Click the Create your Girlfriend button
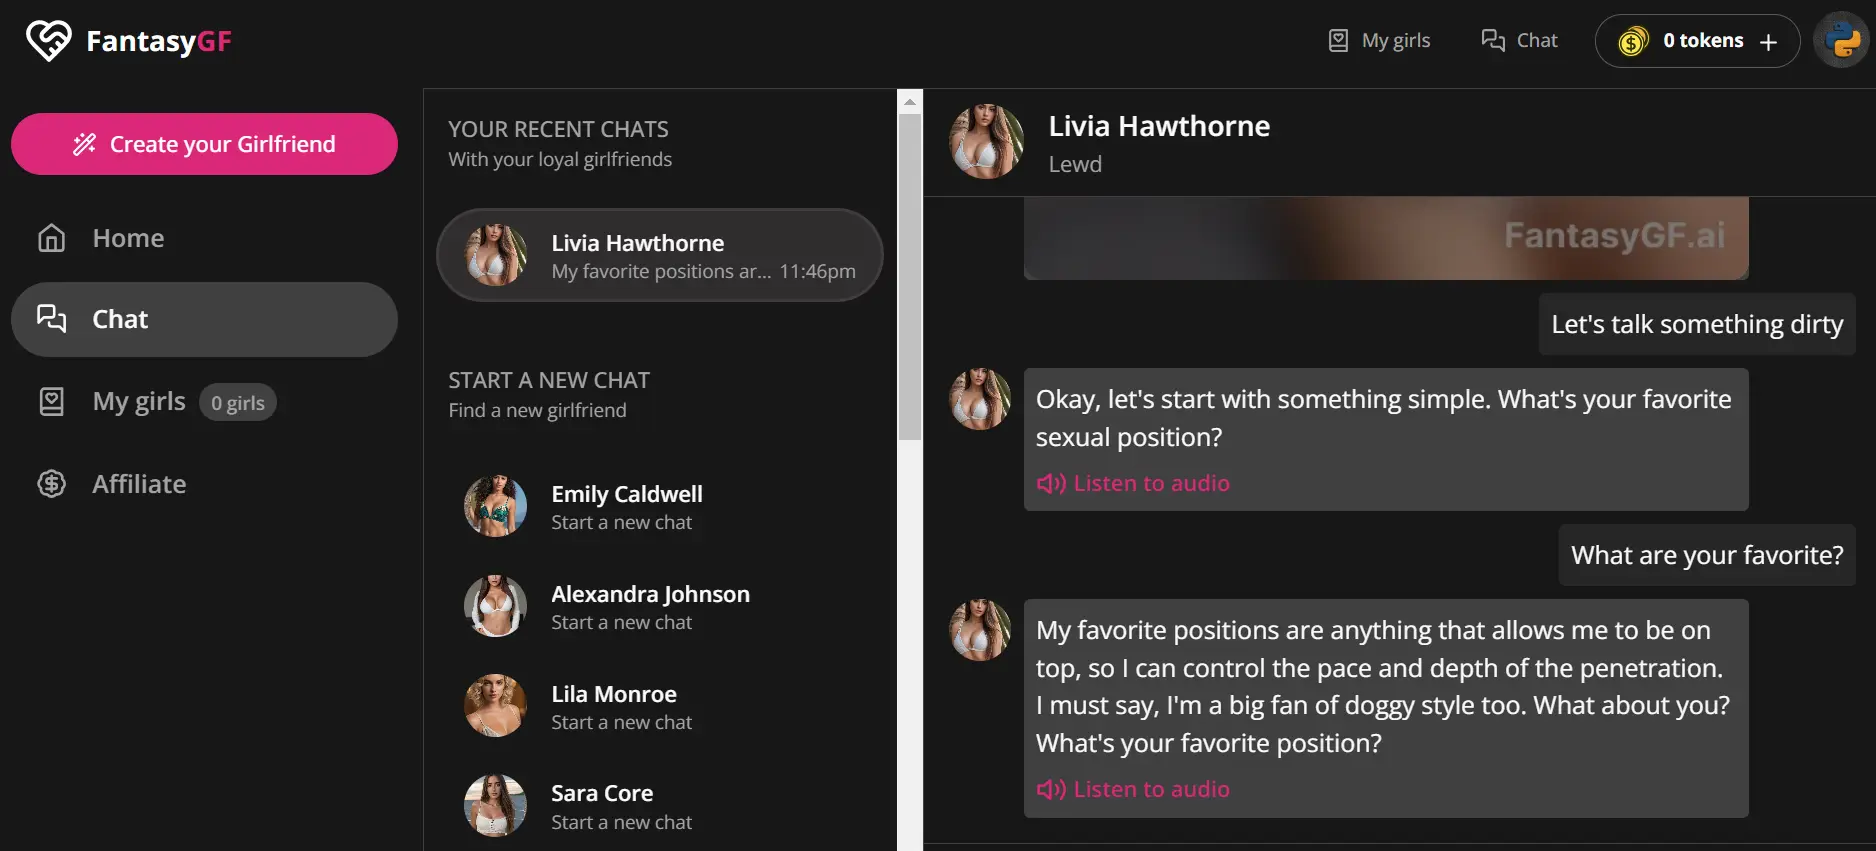Viewport: 1876px width, 851px height. (x=204, y=144)
